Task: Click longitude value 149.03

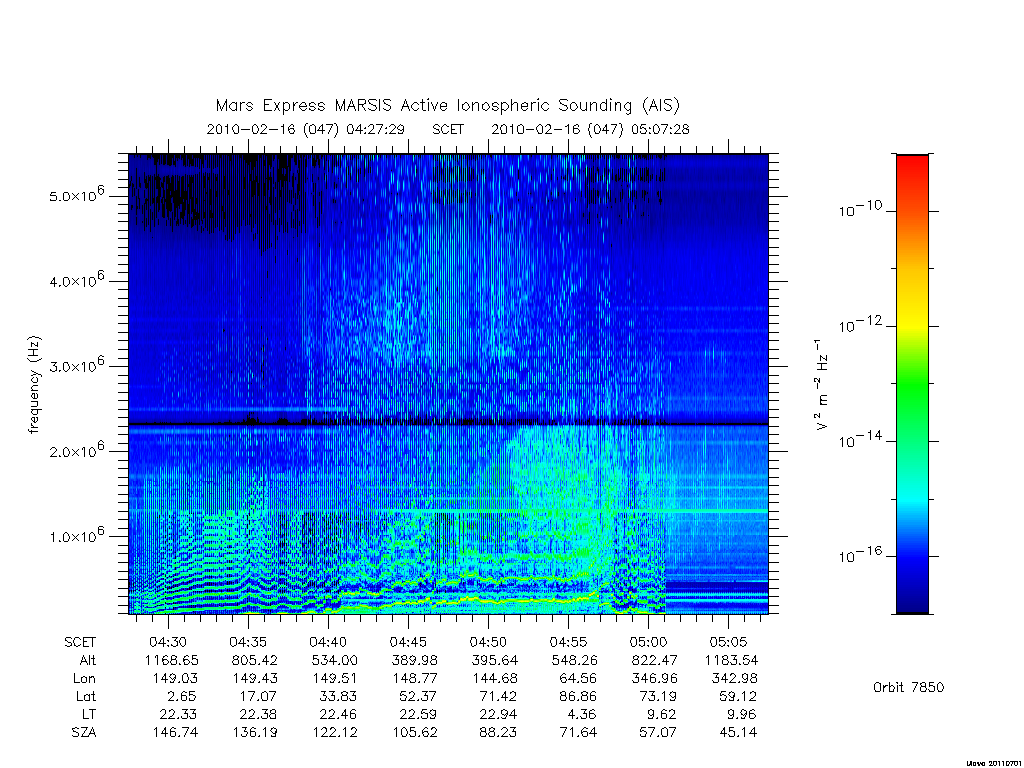Action: pyautogui.click(x=174, y=679)
